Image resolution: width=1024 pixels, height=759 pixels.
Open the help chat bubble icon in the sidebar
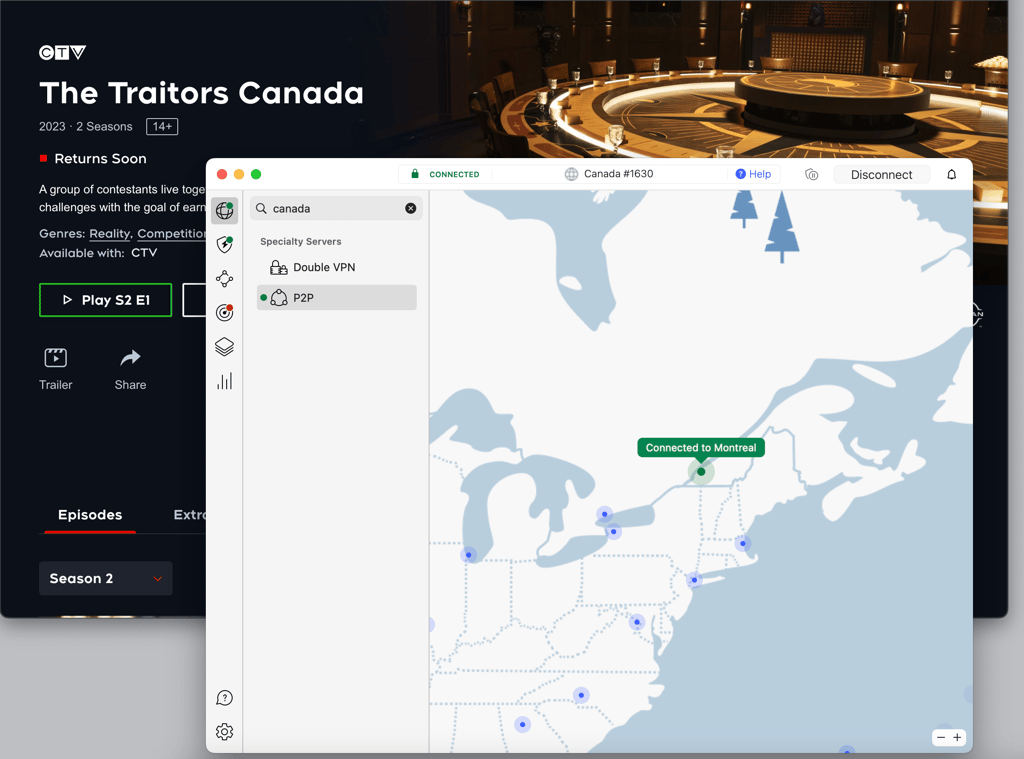pos(225,698)
